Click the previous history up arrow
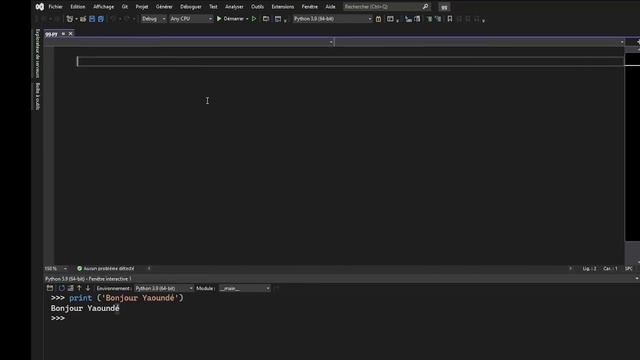This screenshot has height=360, width=640. pyautogui.click(x=79, y=288)
